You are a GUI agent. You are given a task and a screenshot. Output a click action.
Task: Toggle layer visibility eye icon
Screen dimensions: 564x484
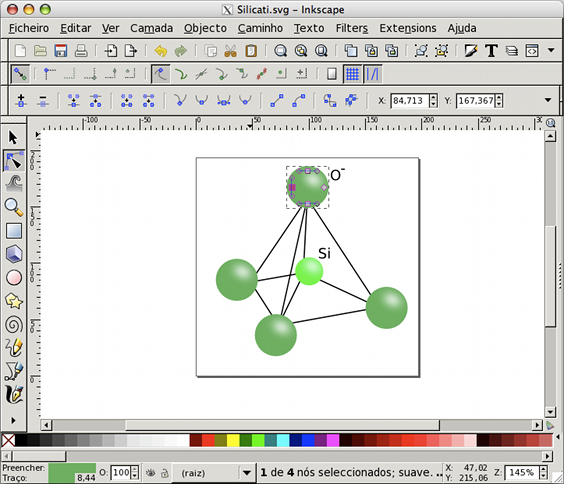(x=150, y=472)
